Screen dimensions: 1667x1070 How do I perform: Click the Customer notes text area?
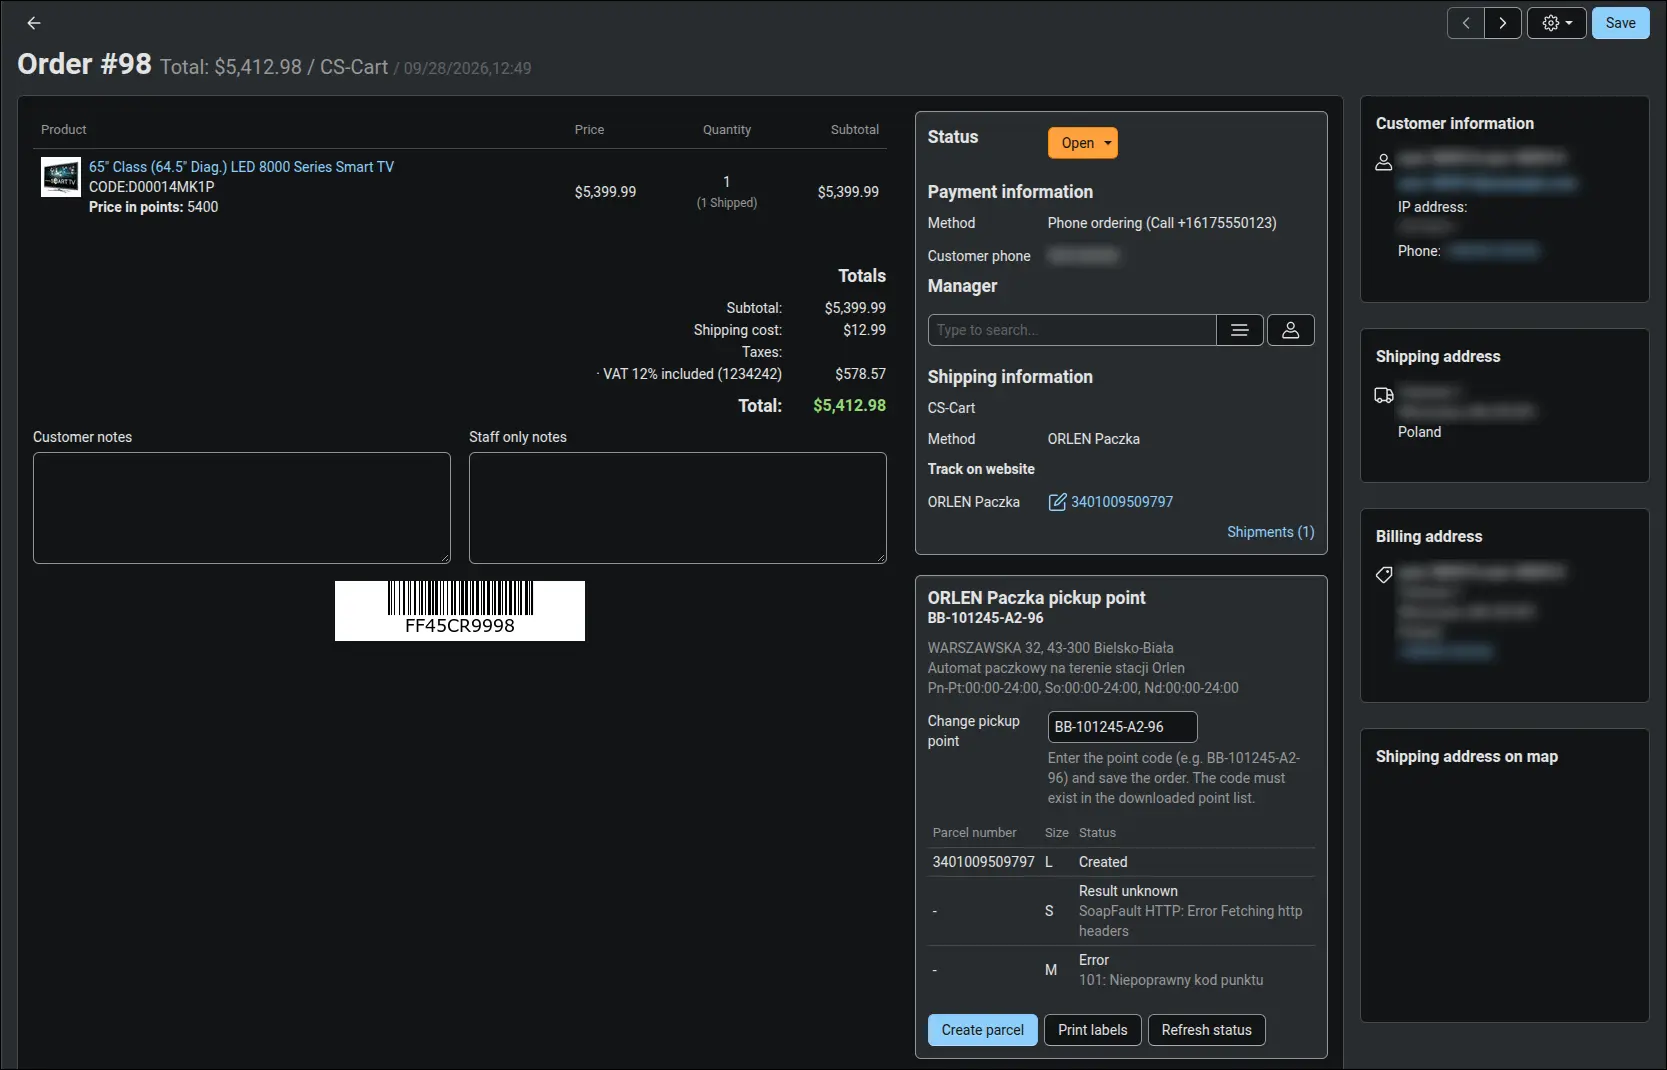click(242, 508)
